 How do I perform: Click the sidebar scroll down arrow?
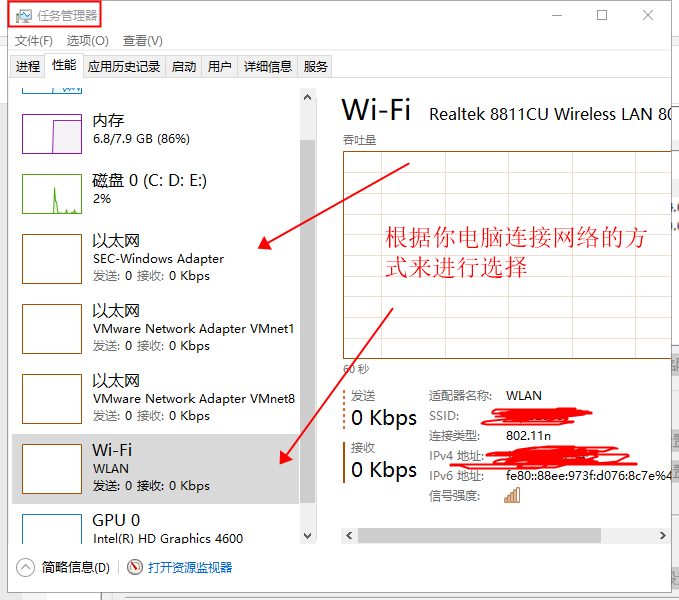[x=307, y=536]
